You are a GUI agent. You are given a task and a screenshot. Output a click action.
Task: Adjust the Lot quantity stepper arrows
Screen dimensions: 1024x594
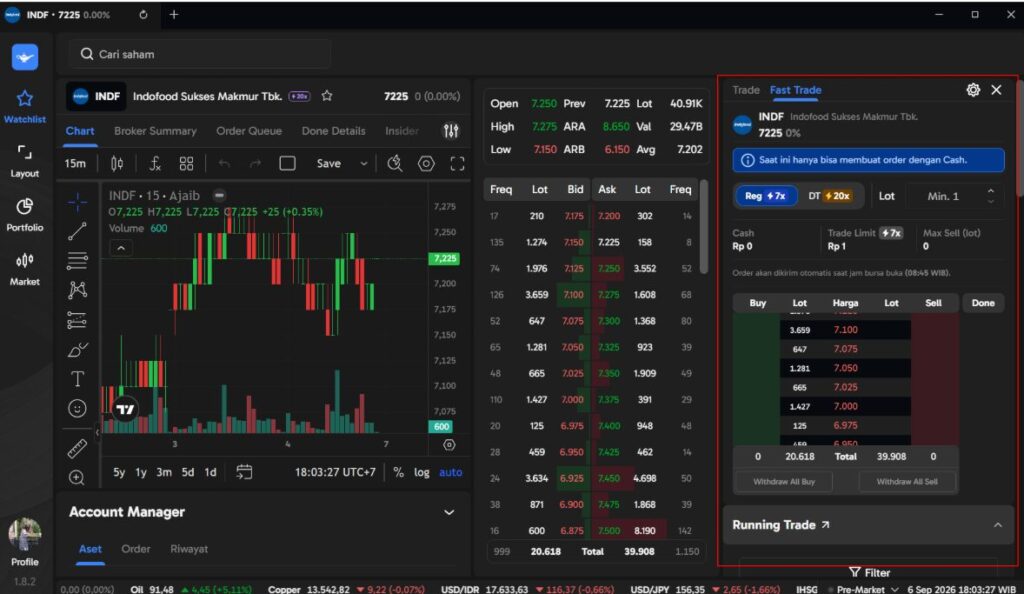[991, 196]
